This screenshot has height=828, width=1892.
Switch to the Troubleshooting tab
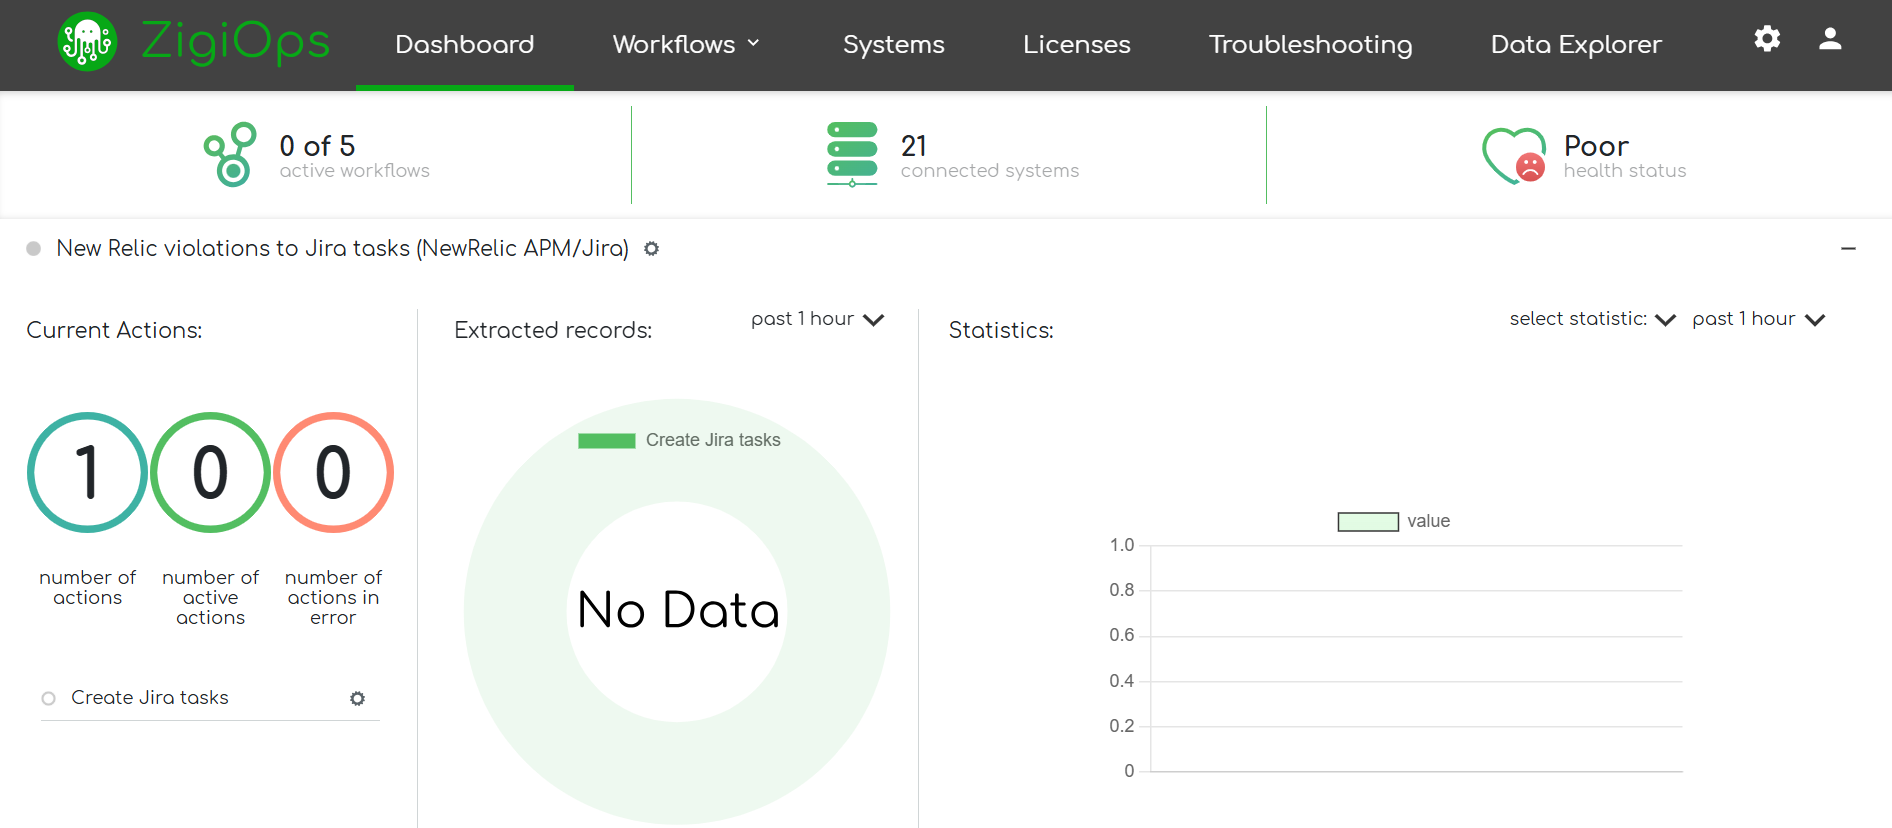tap(1310, 44)
